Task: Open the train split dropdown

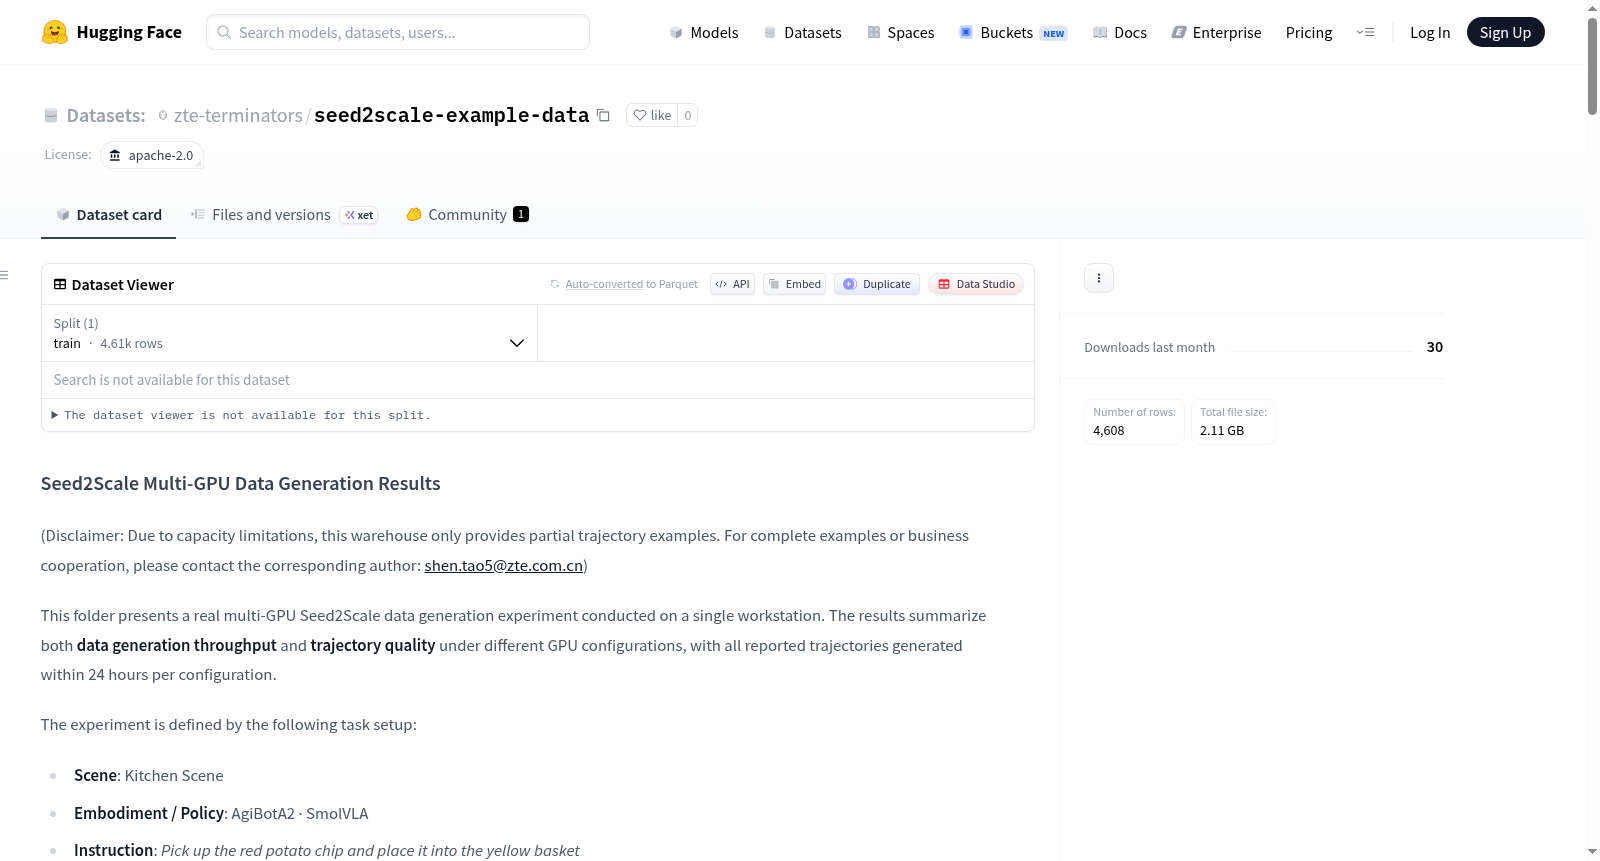Action: pos(289,333)
